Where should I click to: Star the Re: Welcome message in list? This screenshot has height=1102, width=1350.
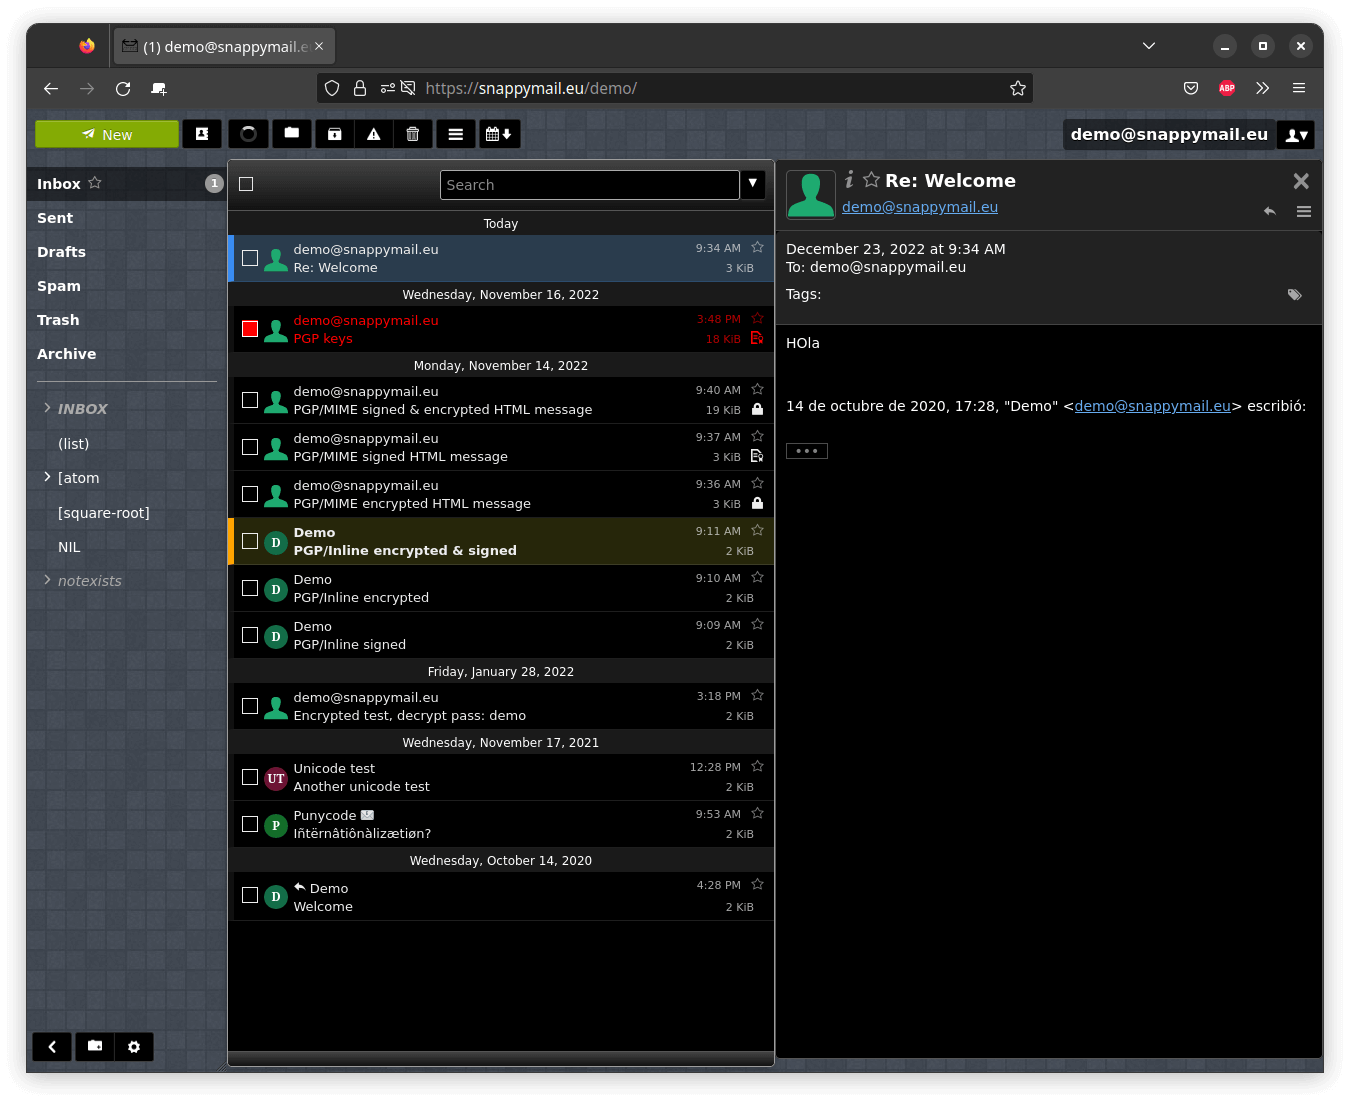[x=757, y=248]
